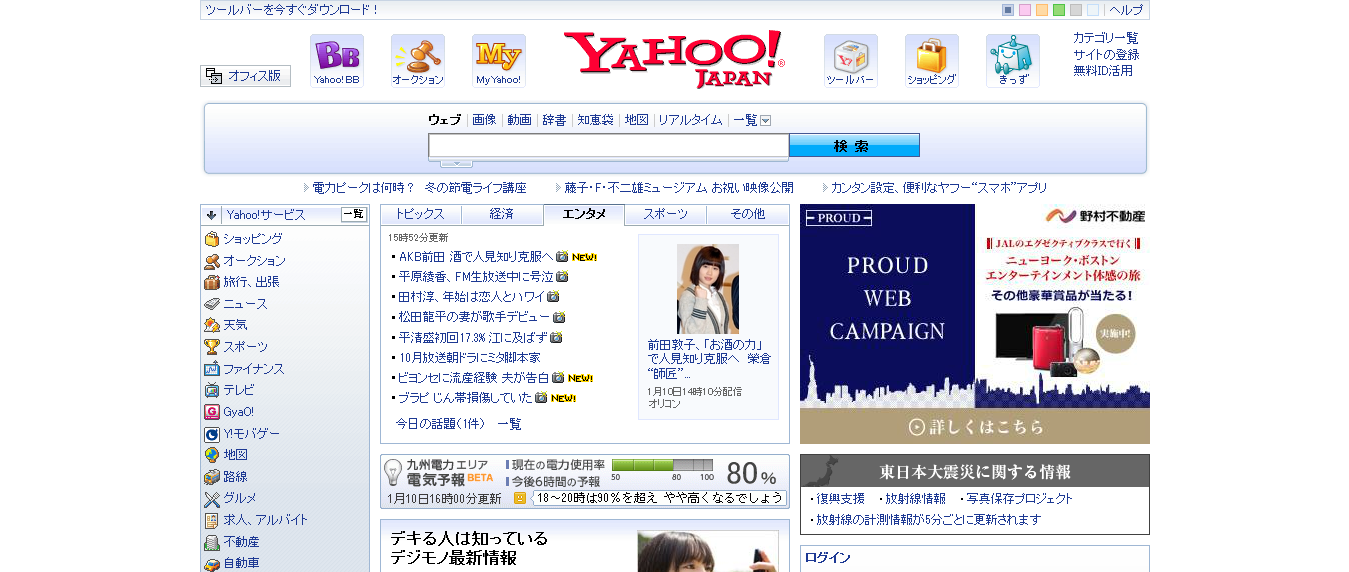1349x572 pixels.
Task: Open ニュース in the sidebar
Action: [245, 304]
